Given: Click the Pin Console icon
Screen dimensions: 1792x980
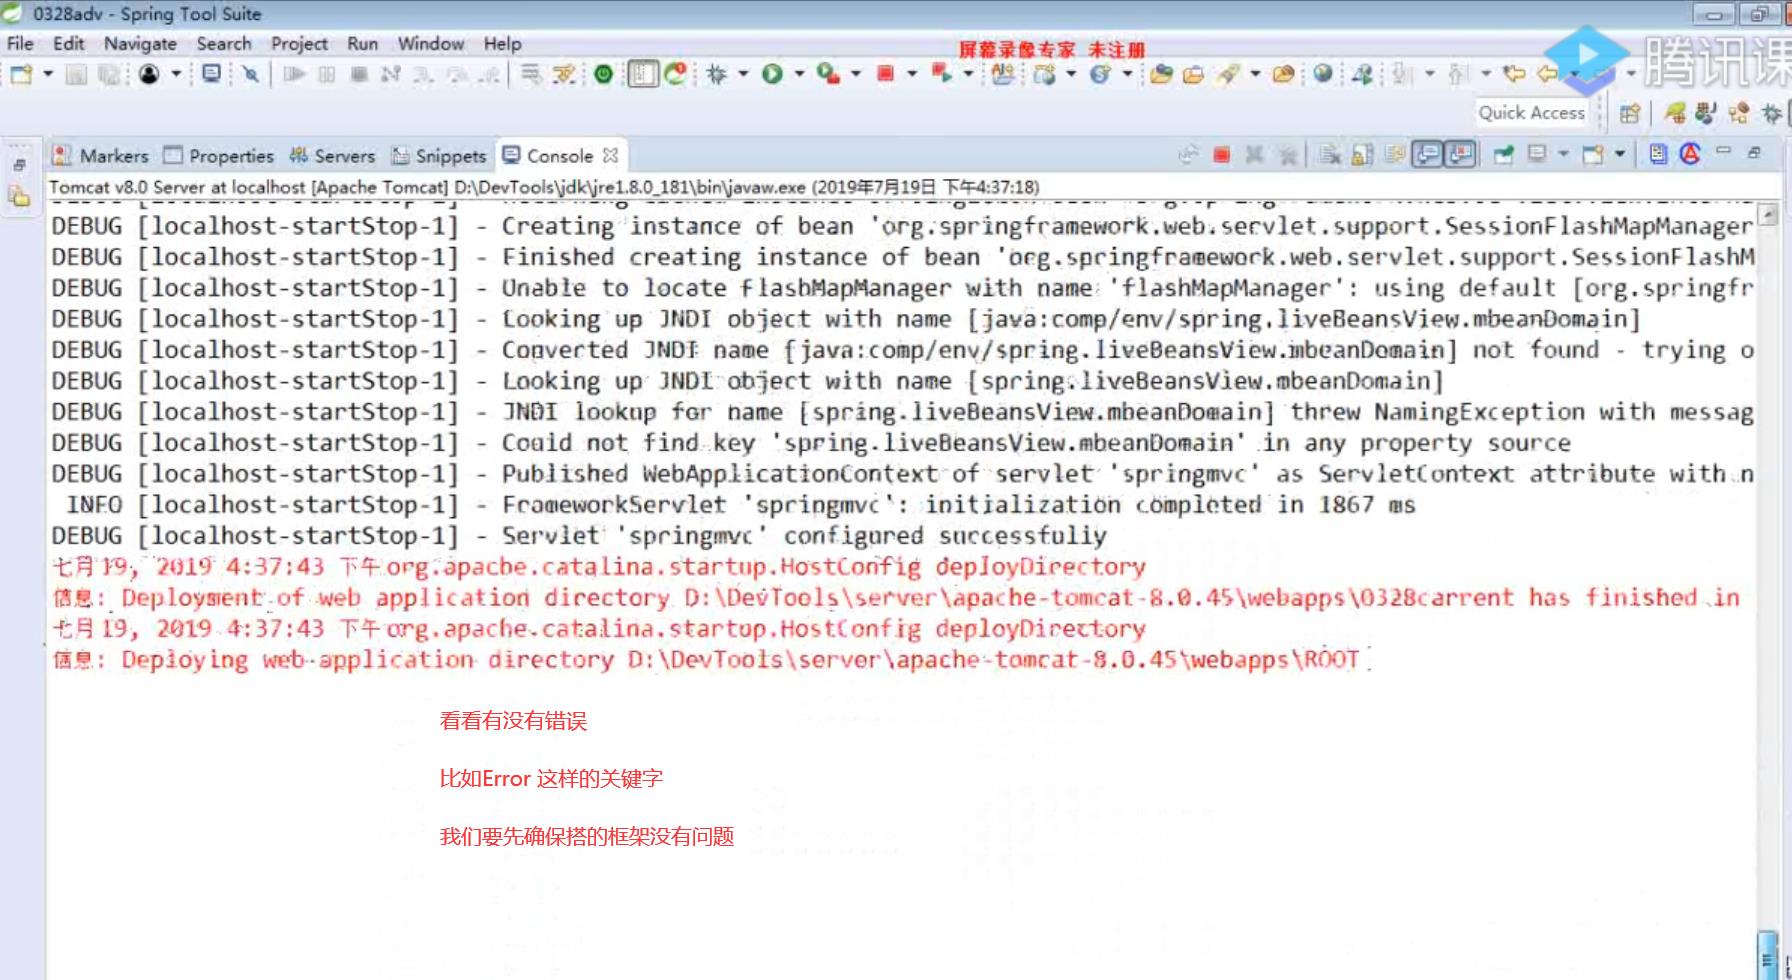Looking at the screenshot, I should click(x=1503, y=154).
